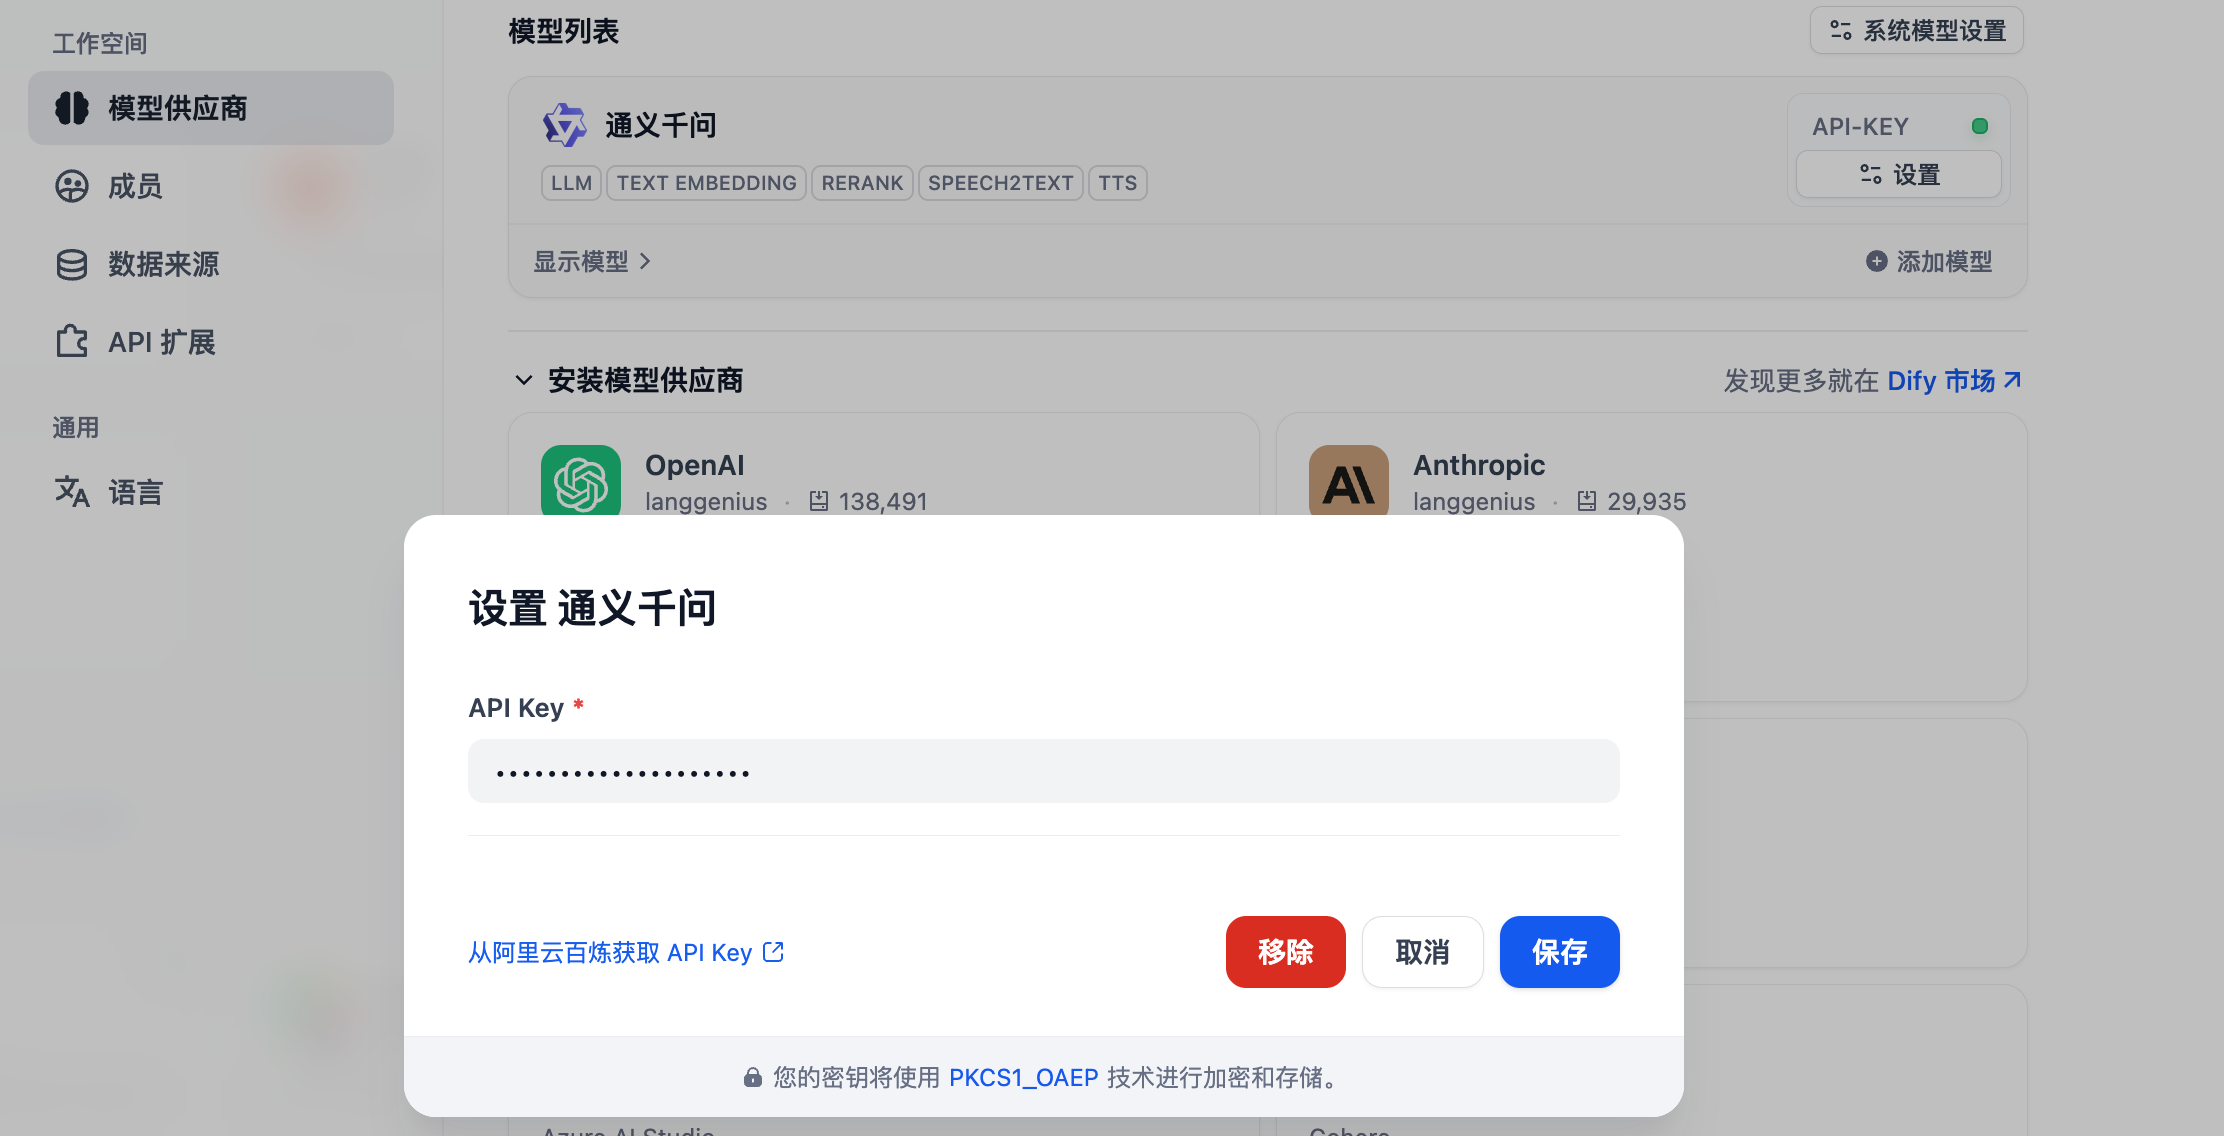Click the TEXT EMBEDDING tag
This screenshot has width=2224, height=1136.
click(706, 183)
